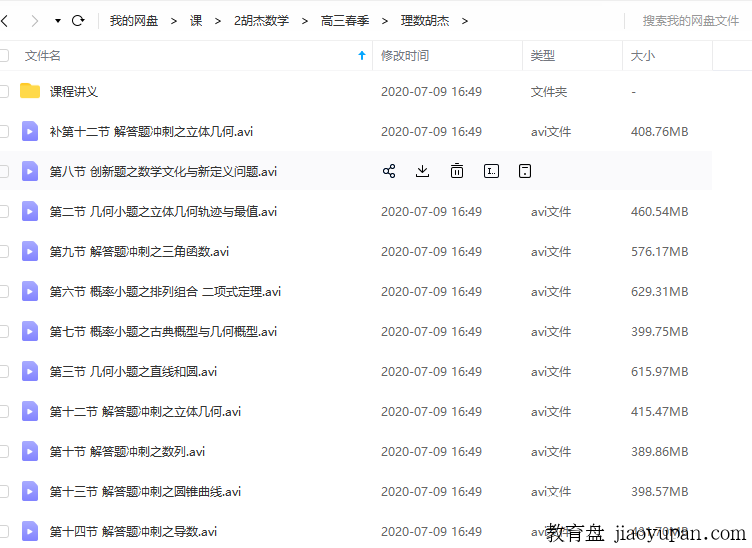Select checkbox for 第九节 解答题冲刺之三角函数.avi
This screenshot has height=548, width=752.
tap(4, 251)
